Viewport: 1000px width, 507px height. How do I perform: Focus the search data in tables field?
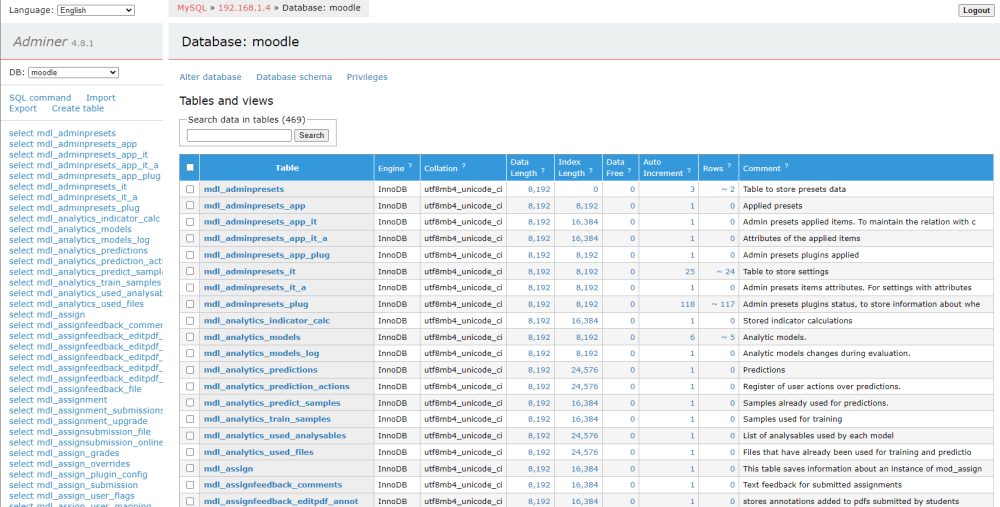(x=239, y=135)
